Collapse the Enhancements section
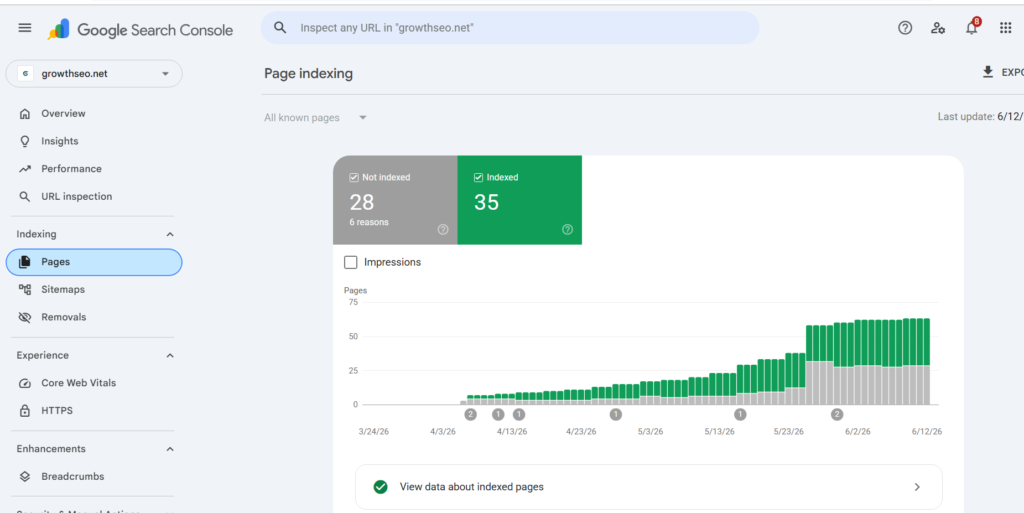This screenshot has width=1024, height=513. (x=170, y=449)
